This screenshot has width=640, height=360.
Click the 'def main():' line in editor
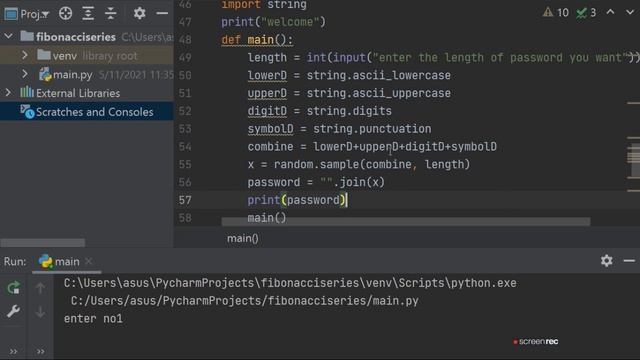tap(257, 40)
